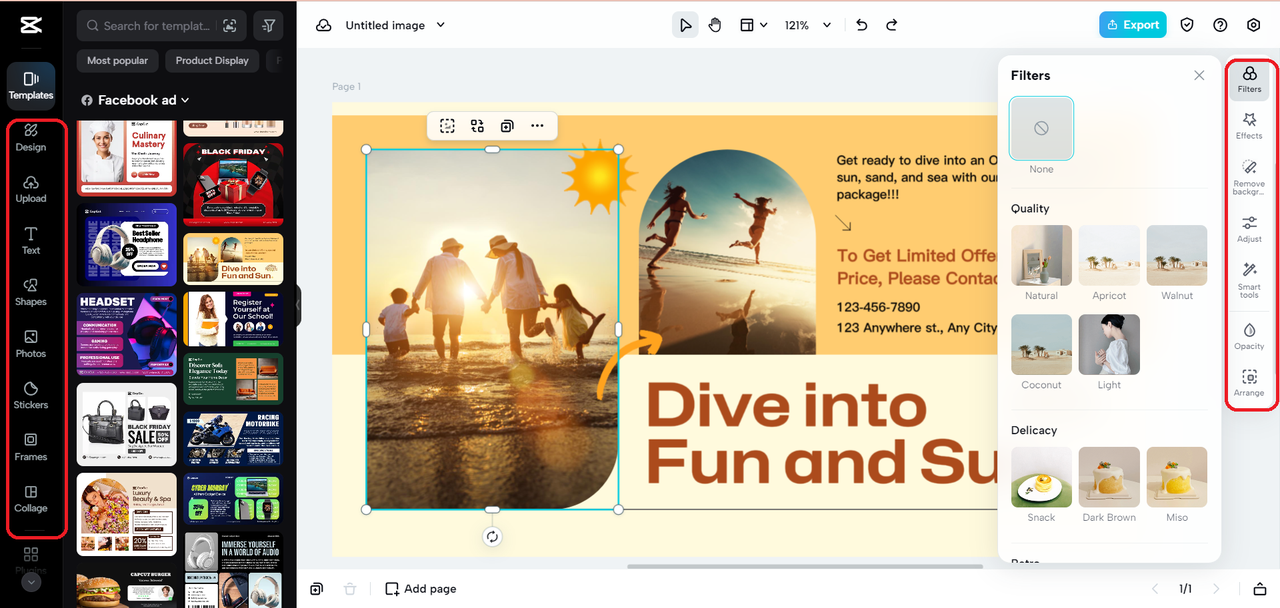The width and height of the screenshot is (1280, 608).
Task: Open the Frames sidebar panel
Action: tap(31, 447)
